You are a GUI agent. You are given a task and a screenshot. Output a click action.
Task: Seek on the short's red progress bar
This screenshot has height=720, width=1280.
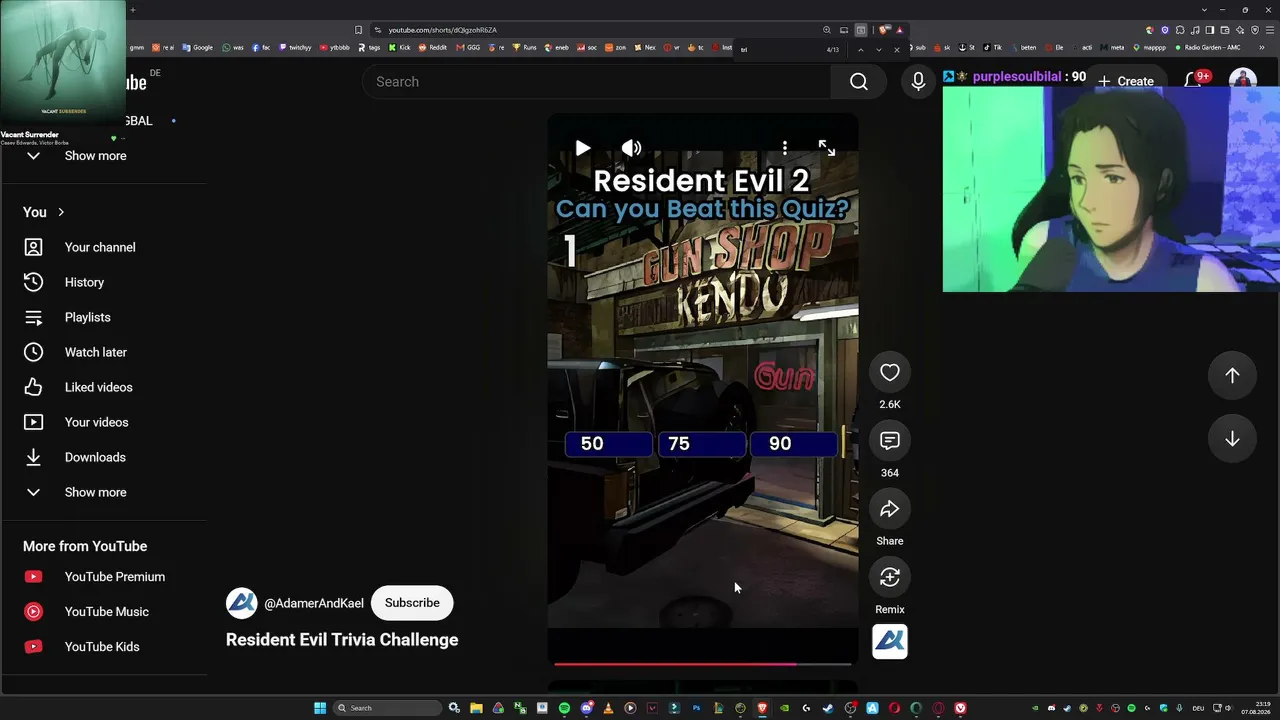point(702,663)
